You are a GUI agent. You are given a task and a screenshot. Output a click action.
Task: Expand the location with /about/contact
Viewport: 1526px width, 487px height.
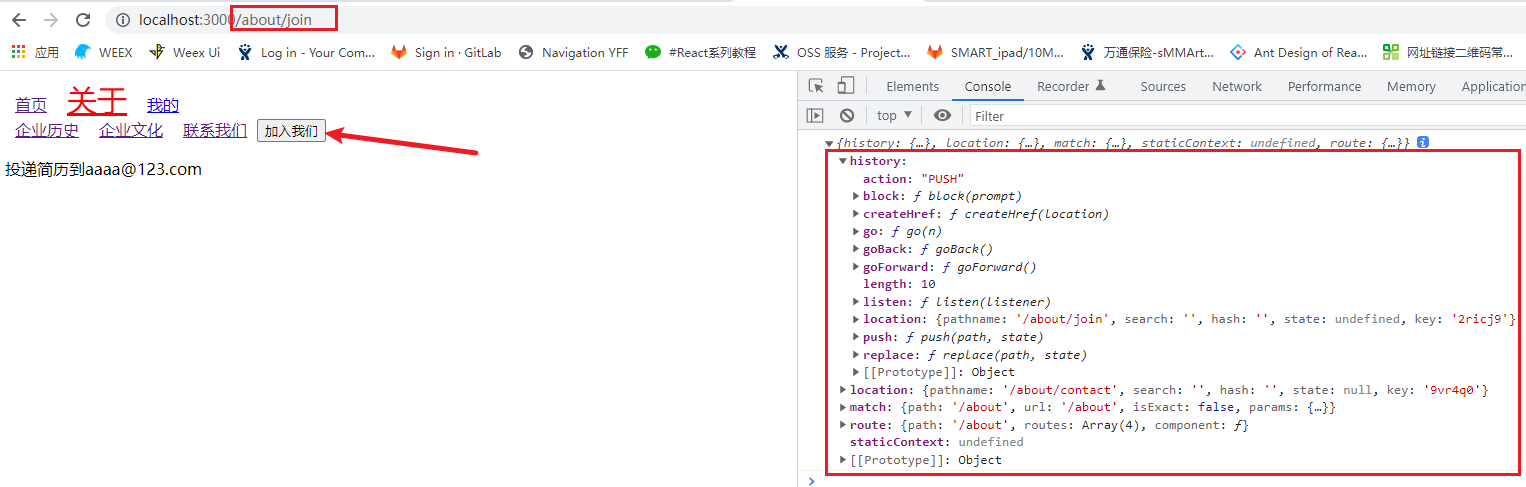pyautogui.click(x=843, y=390)
